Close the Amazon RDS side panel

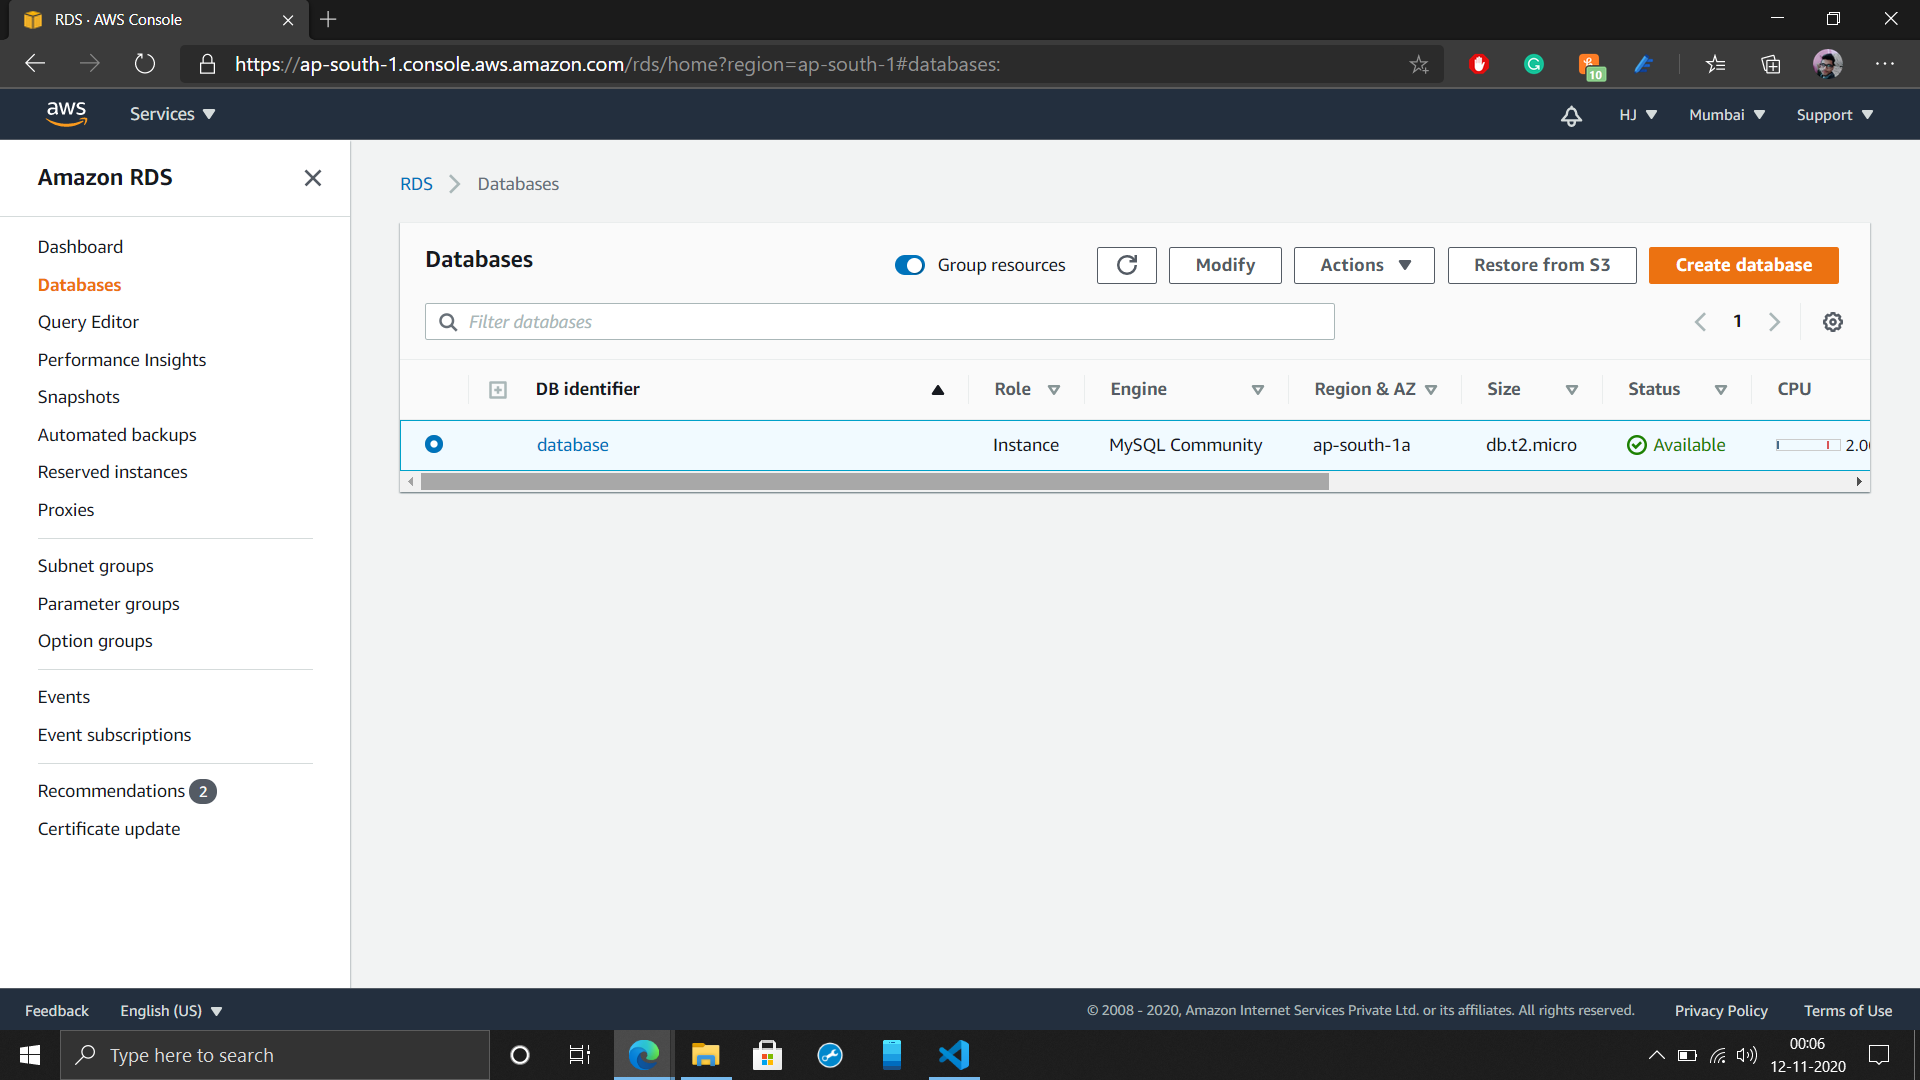pyautogui.click(x=312, y=177)
